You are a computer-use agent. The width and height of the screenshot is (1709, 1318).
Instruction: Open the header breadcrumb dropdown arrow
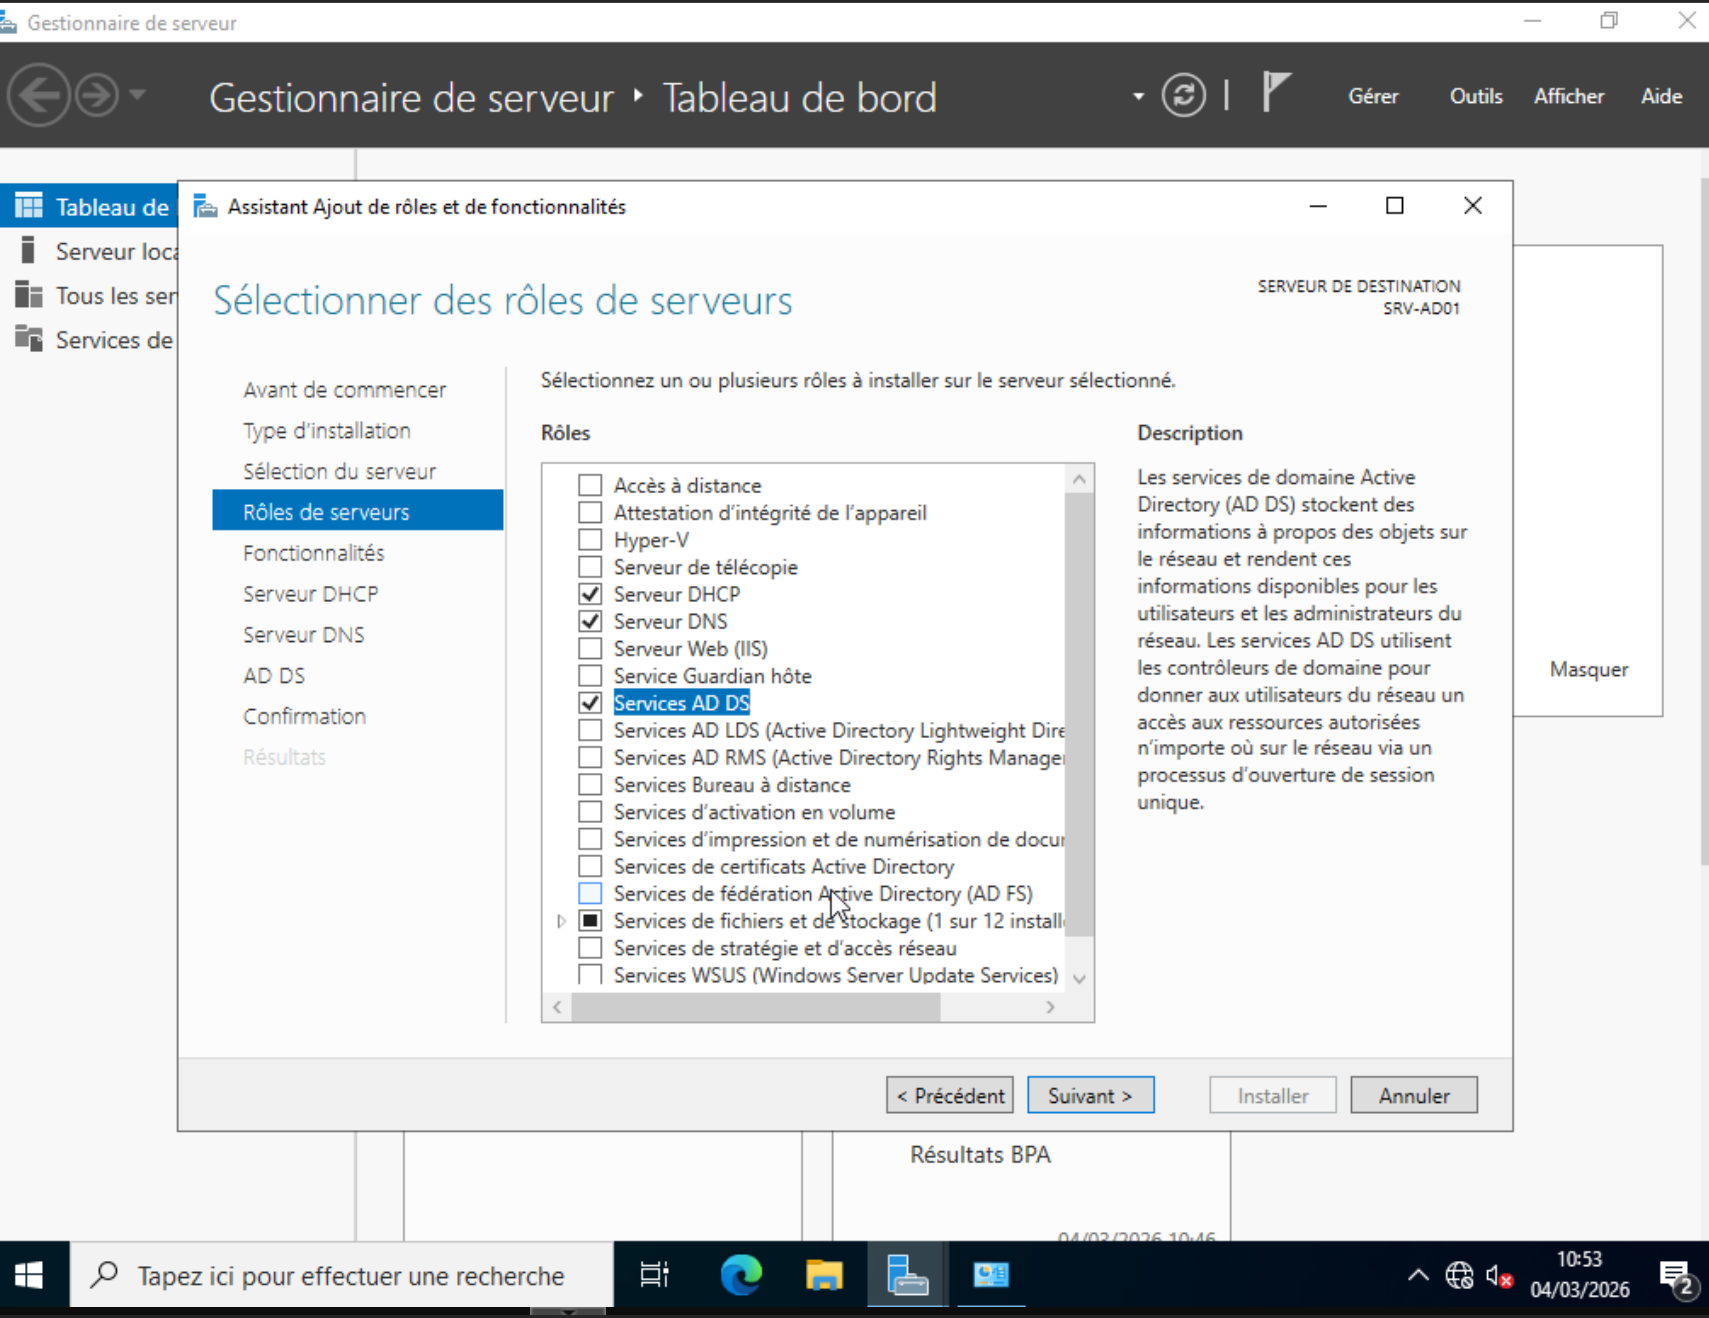1138,97
